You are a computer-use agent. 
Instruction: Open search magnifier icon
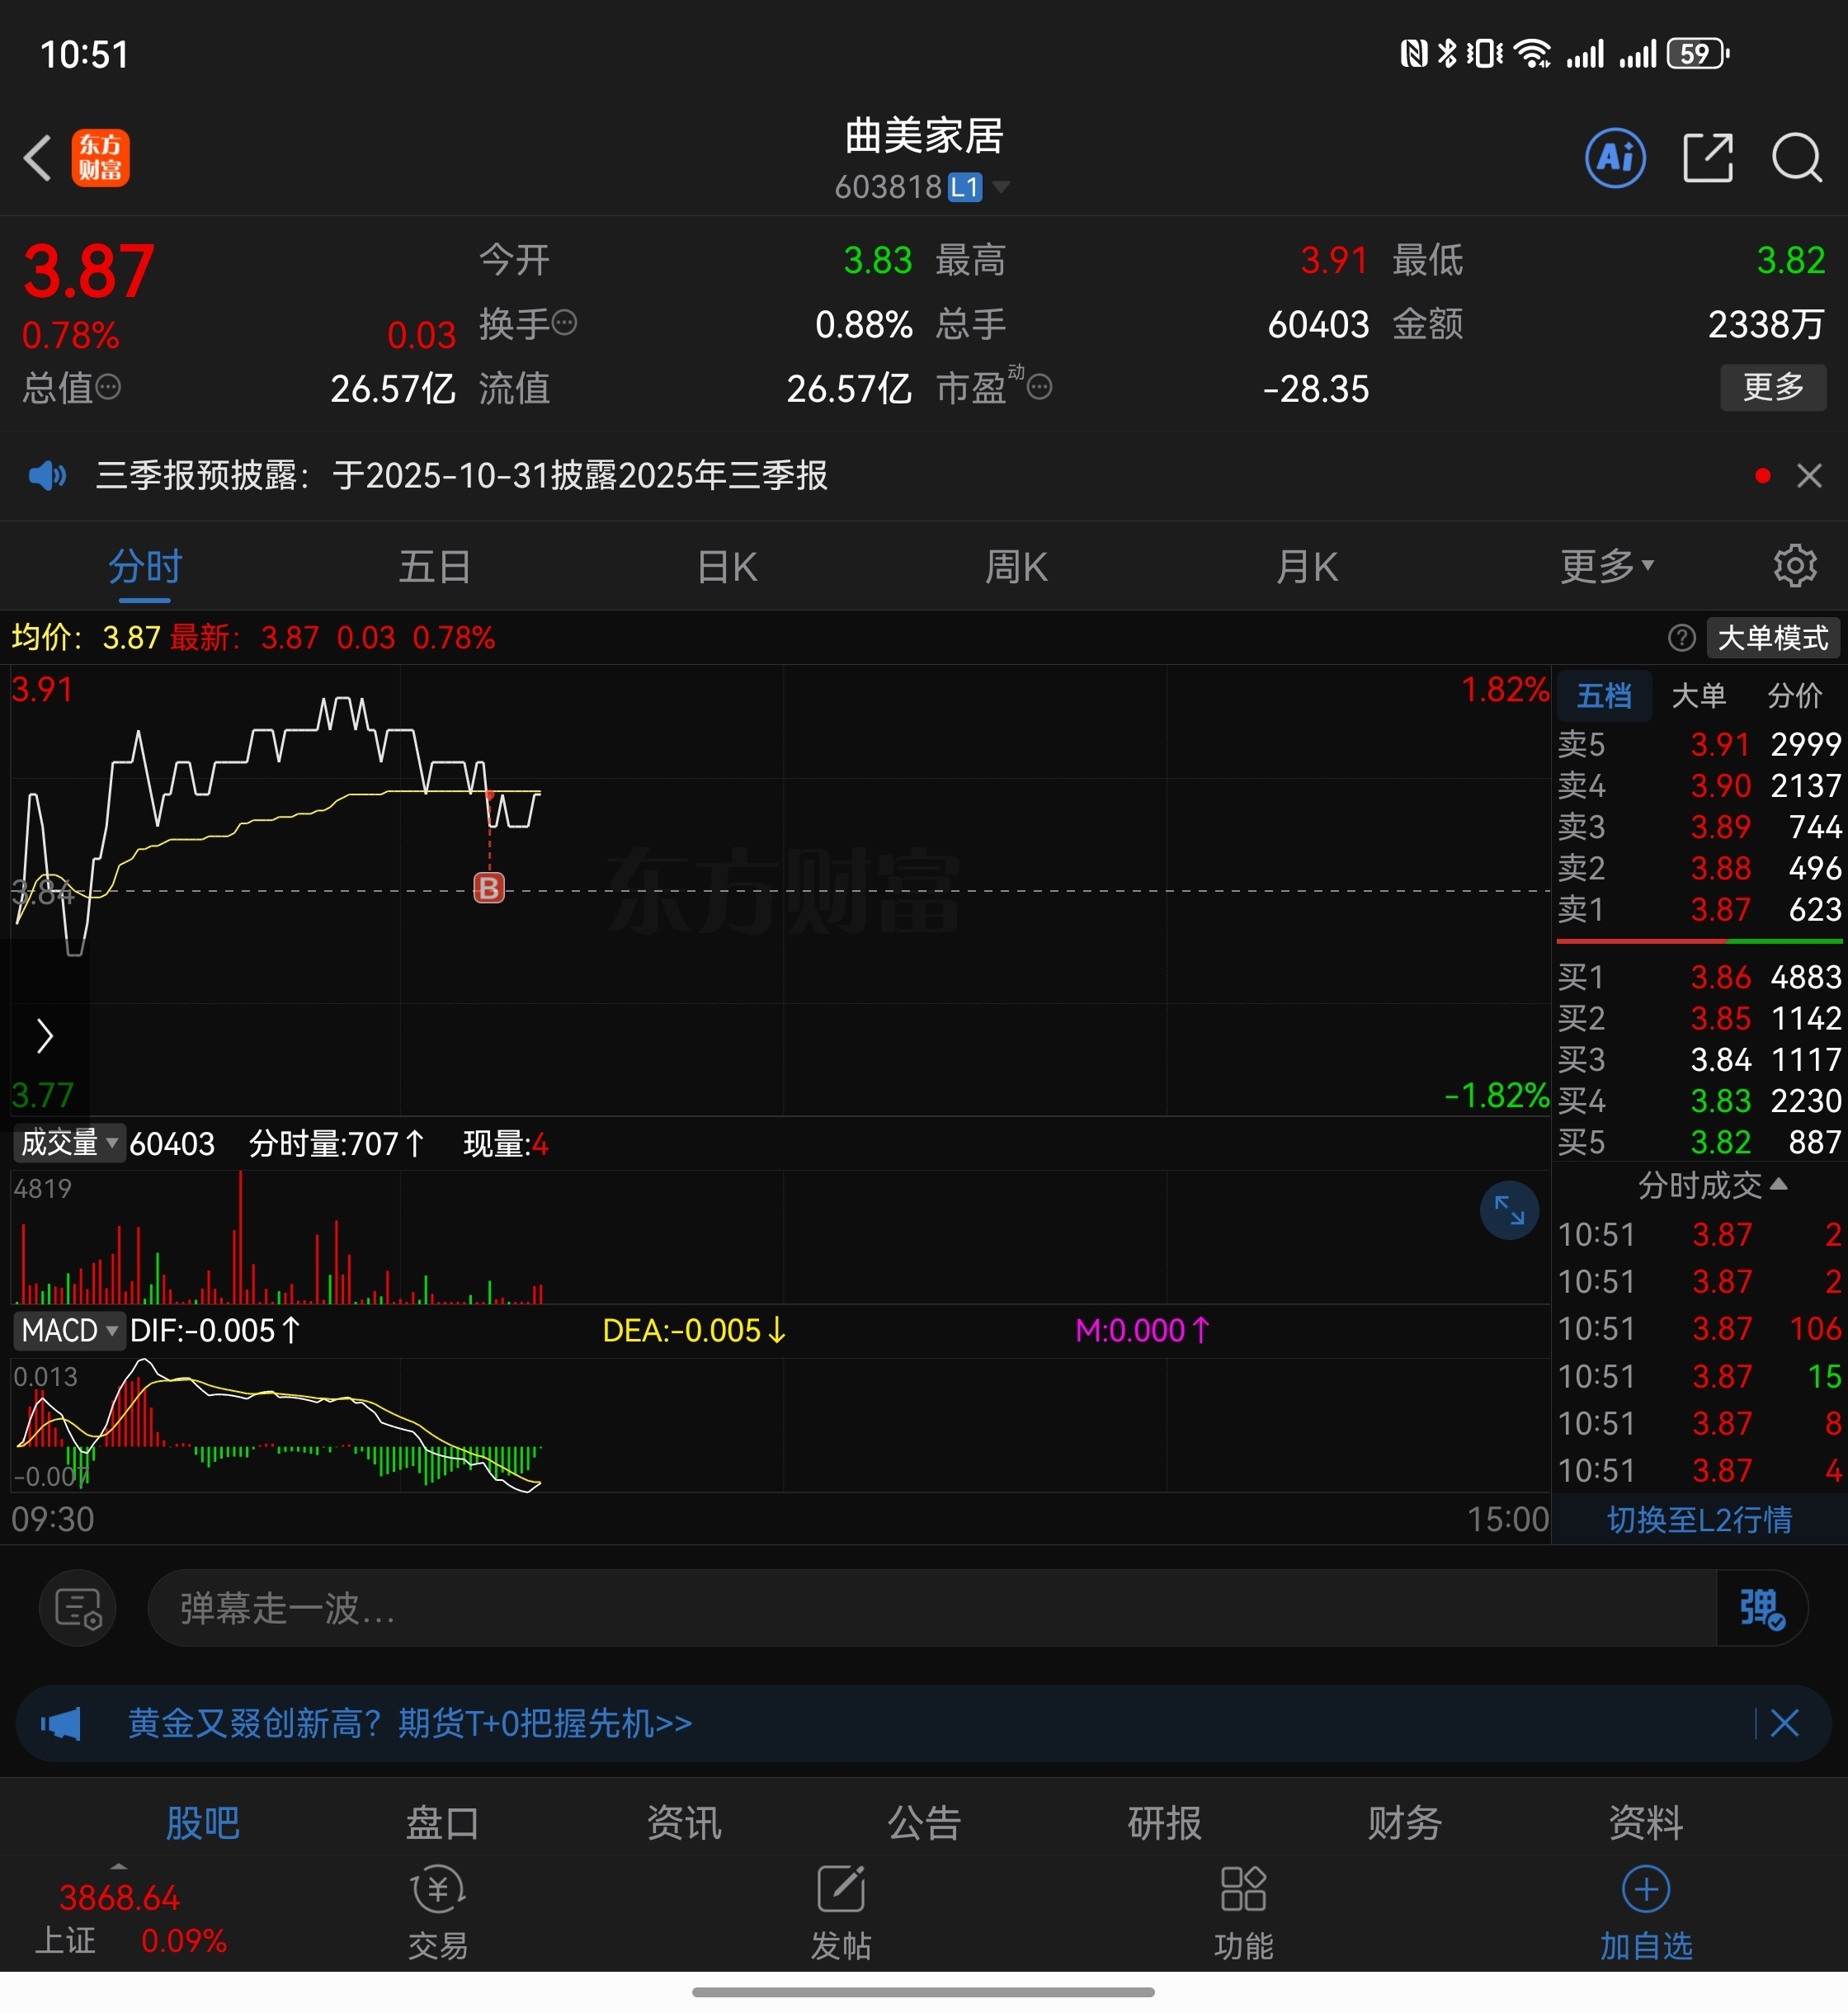(1796, 158)
